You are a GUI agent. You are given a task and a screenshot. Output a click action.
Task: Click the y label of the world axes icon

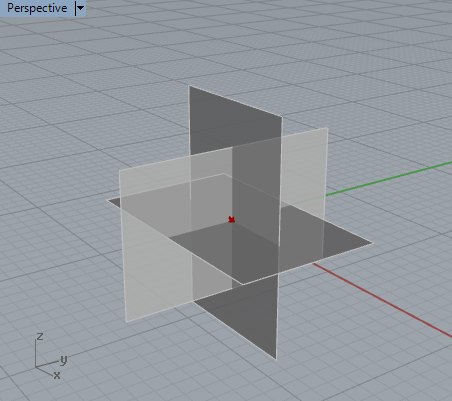tap(64, 360)
